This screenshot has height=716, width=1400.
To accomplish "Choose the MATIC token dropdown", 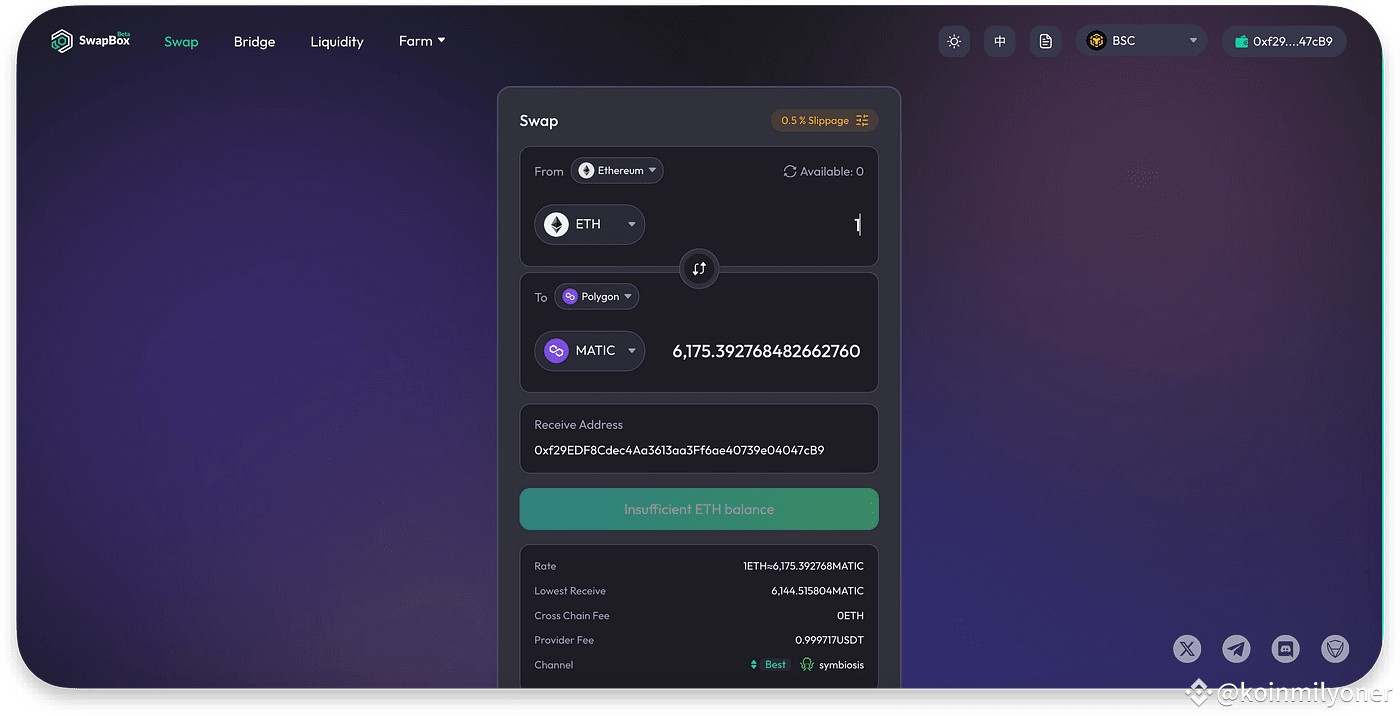I will click(x=590, y=351).
